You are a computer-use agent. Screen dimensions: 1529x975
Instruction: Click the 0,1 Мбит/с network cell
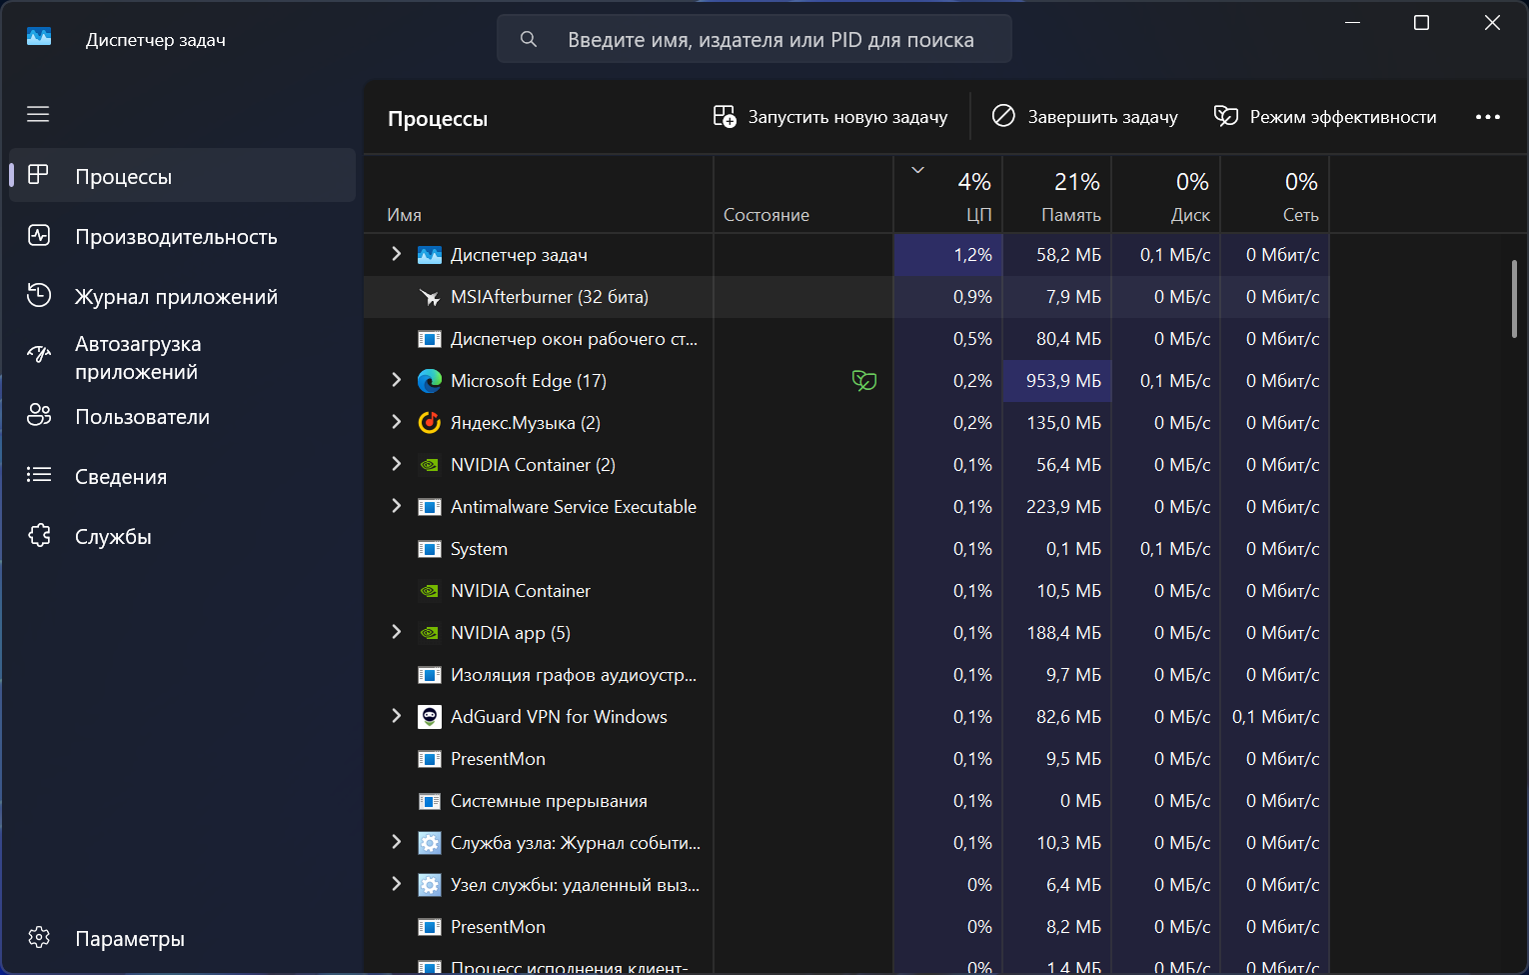coord(1275,717)
